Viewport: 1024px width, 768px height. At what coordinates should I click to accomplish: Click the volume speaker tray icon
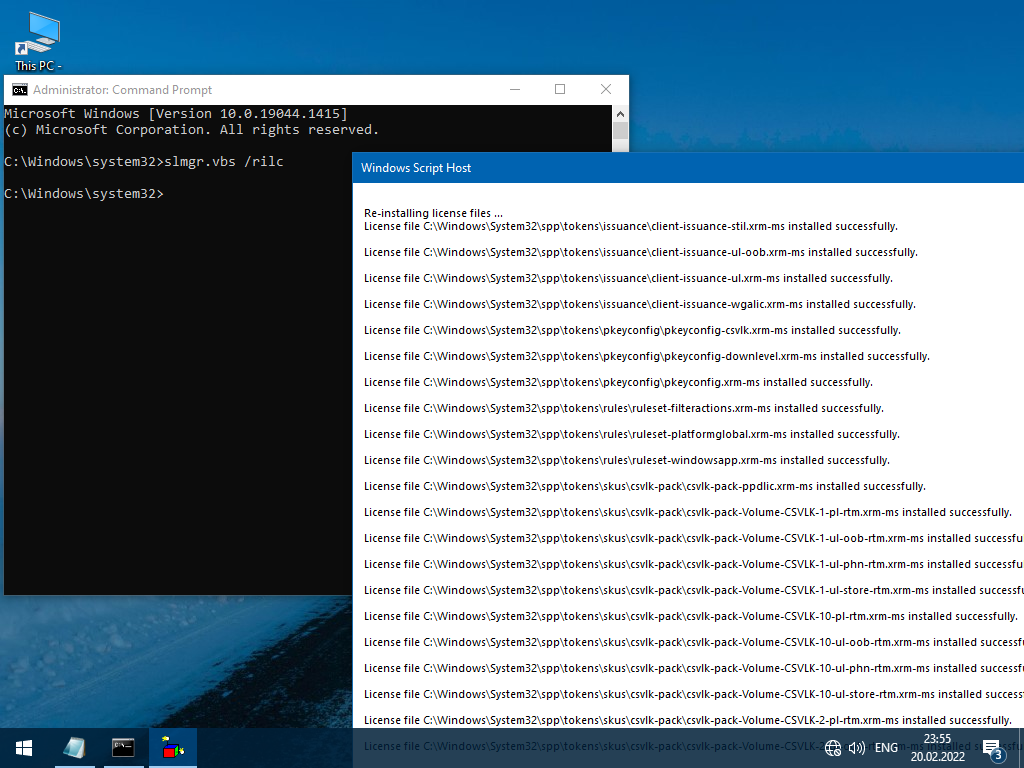[857, 747]
